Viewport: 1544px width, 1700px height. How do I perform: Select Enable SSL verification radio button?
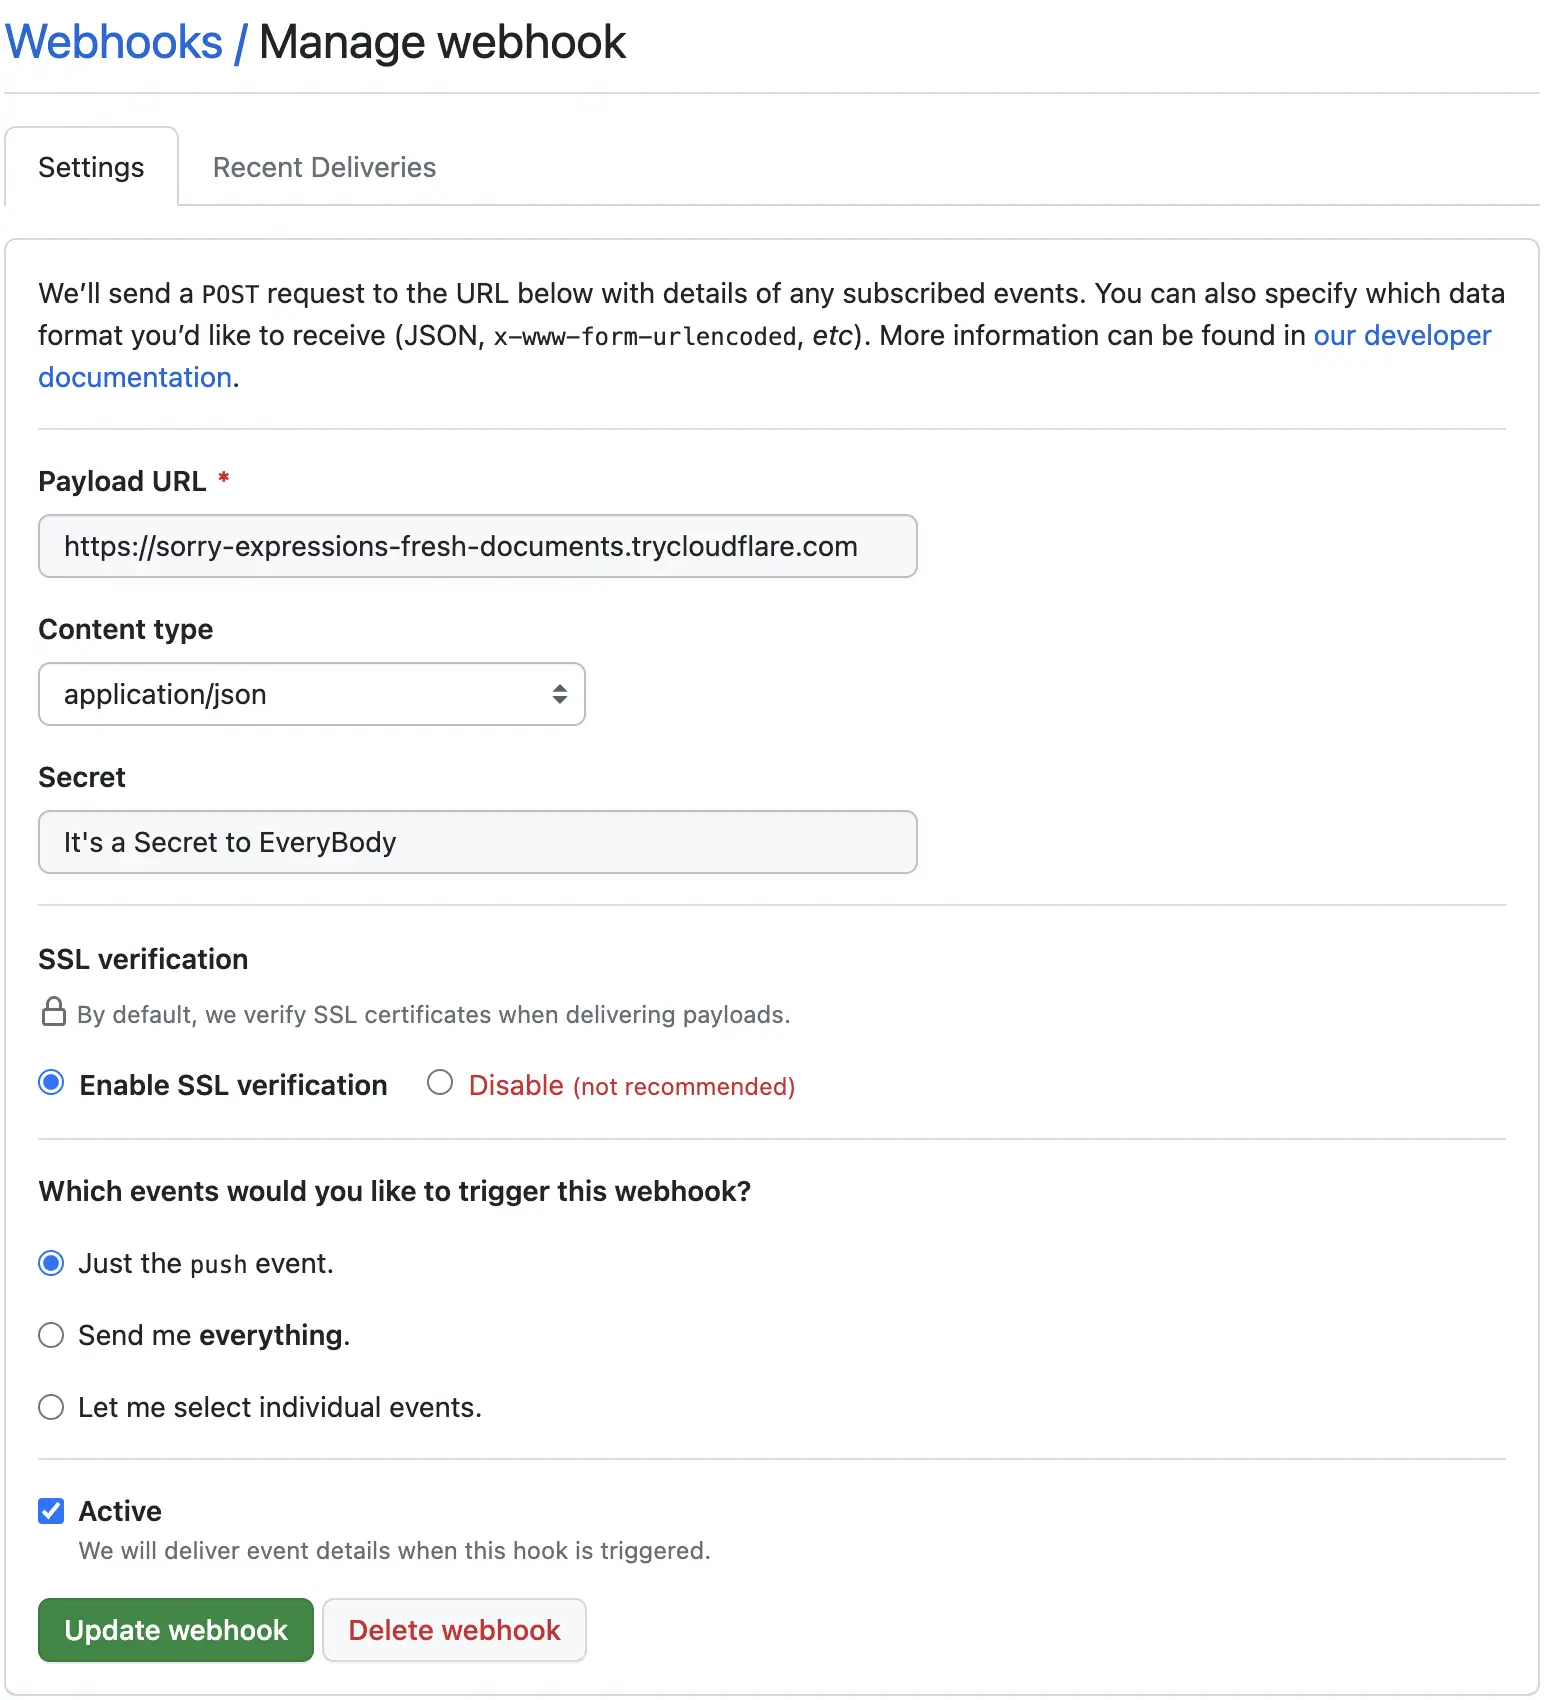click(51, 1083)
